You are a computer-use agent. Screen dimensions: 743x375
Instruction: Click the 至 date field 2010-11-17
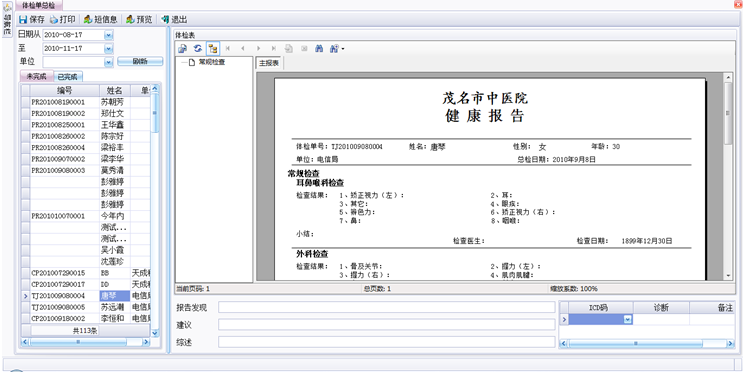point(73,48)
